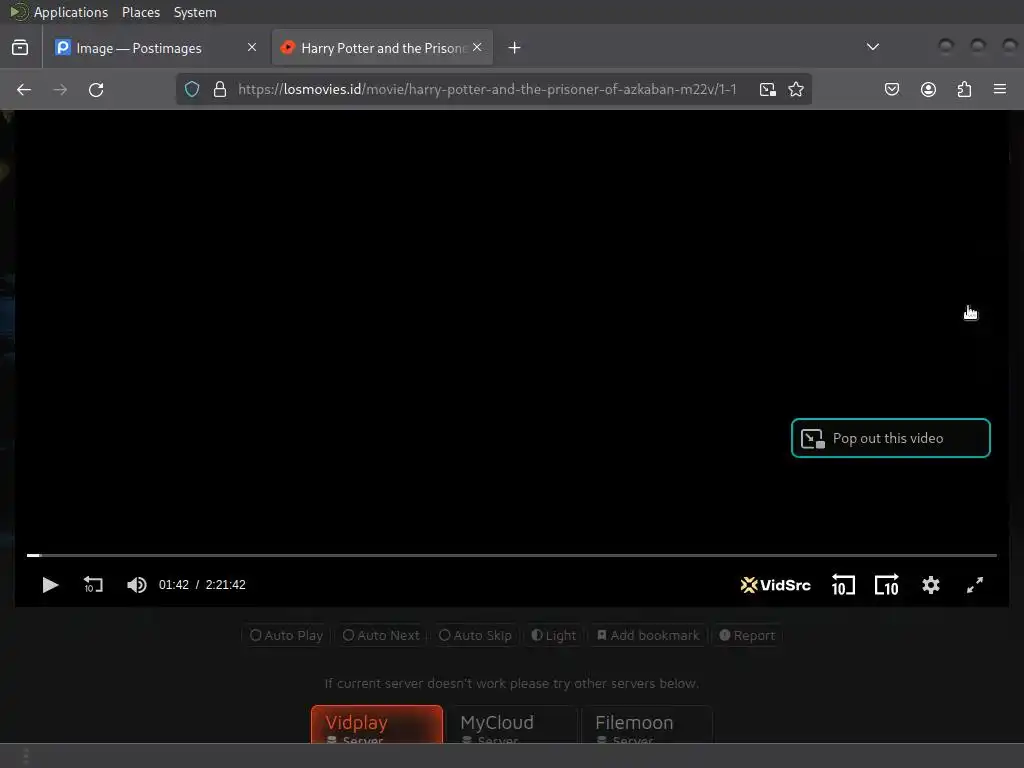Reload the current page

click(96, 89)
